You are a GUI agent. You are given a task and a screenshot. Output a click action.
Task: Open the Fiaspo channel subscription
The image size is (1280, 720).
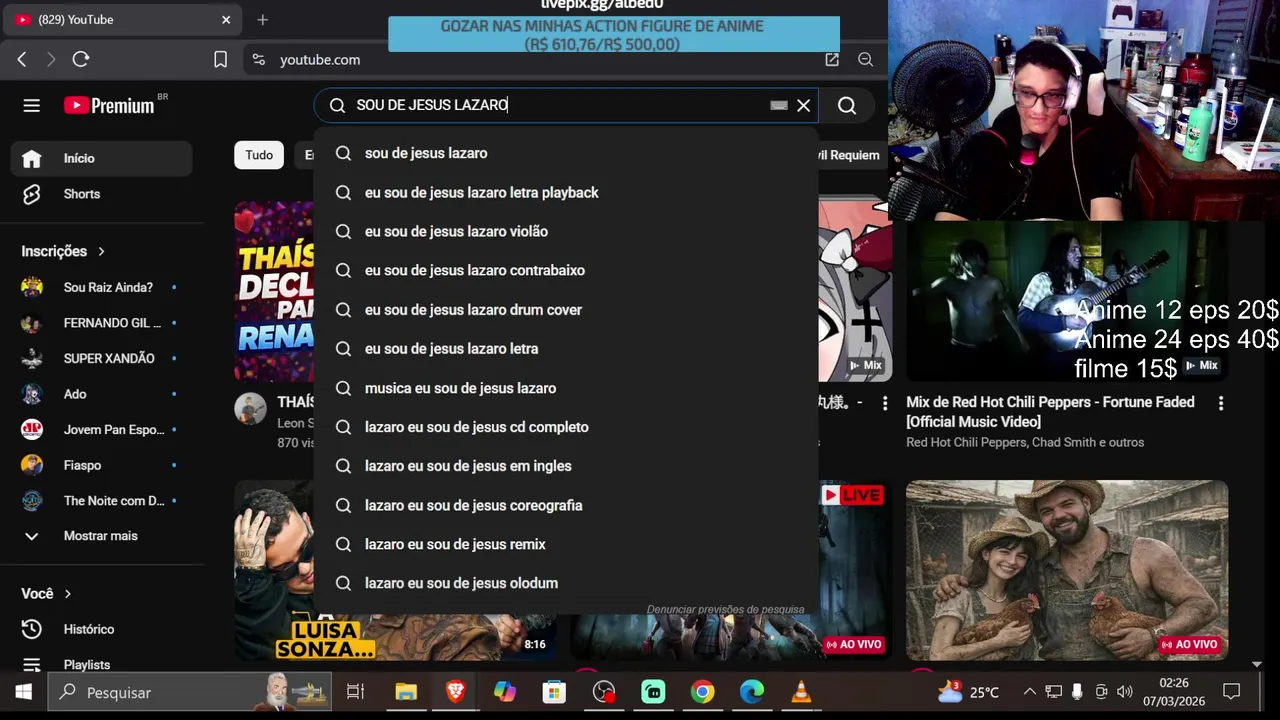click(101, 465)
